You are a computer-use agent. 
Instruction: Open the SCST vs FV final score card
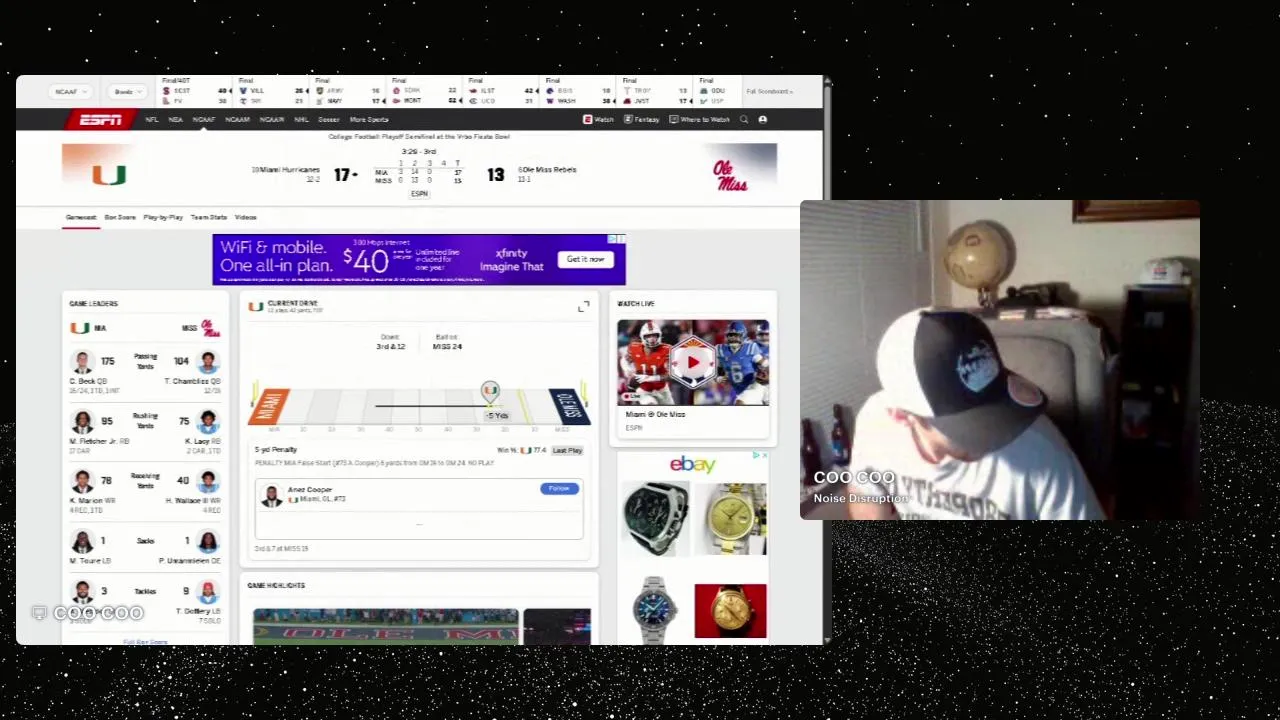click(x=196, y=92)
